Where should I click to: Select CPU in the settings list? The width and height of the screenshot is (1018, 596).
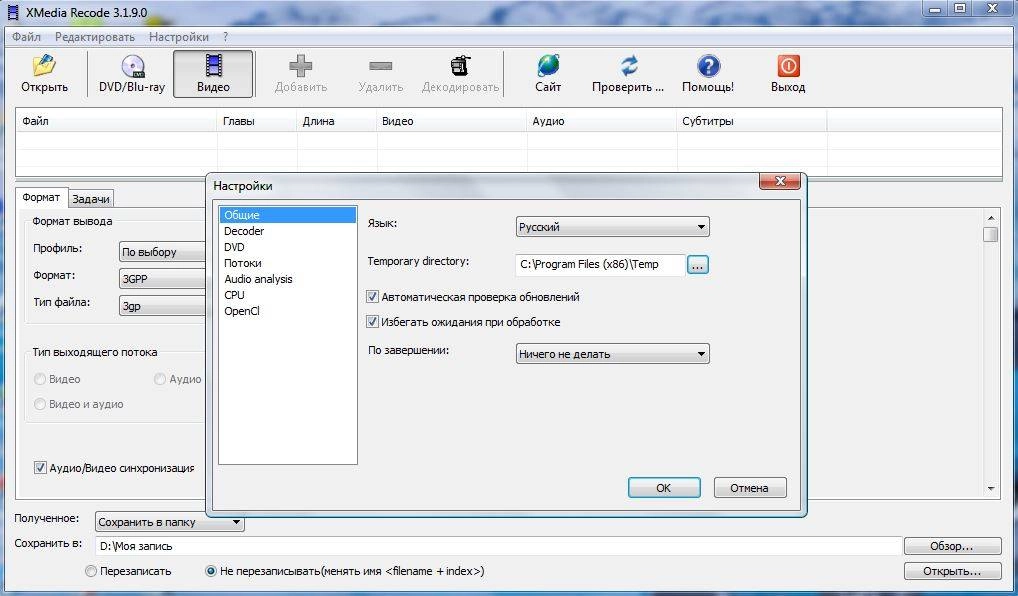coord(288,295)
